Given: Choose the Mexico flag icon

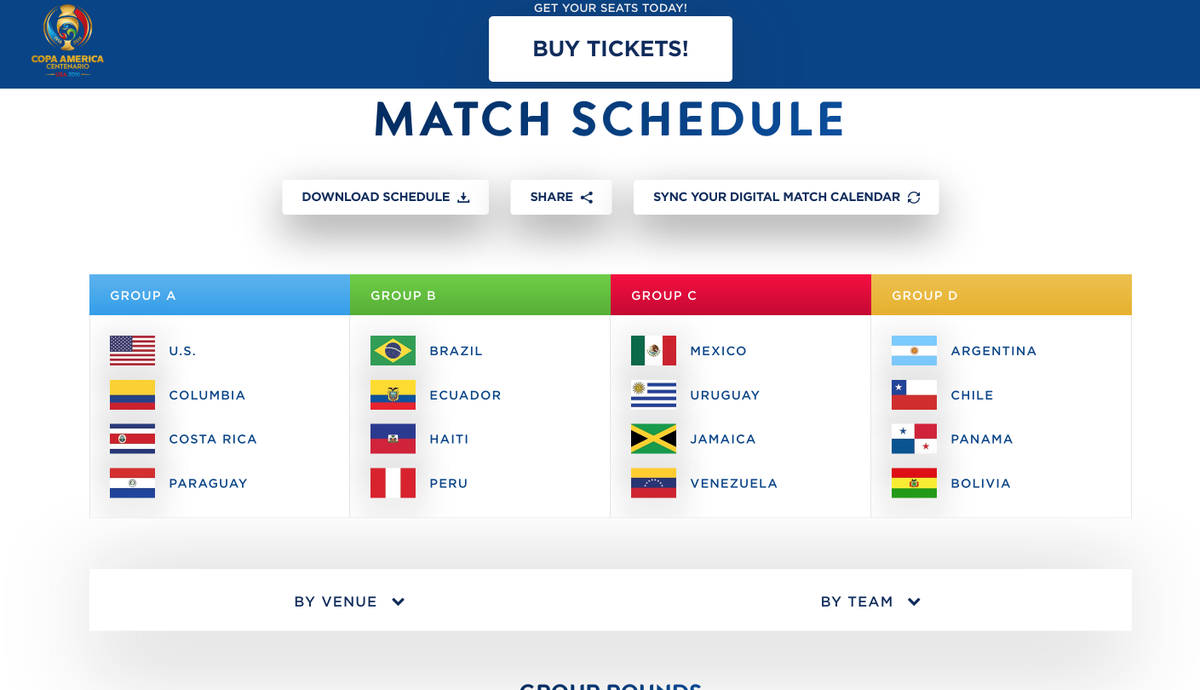Looking at the screenshot, I should pos(653,351).
